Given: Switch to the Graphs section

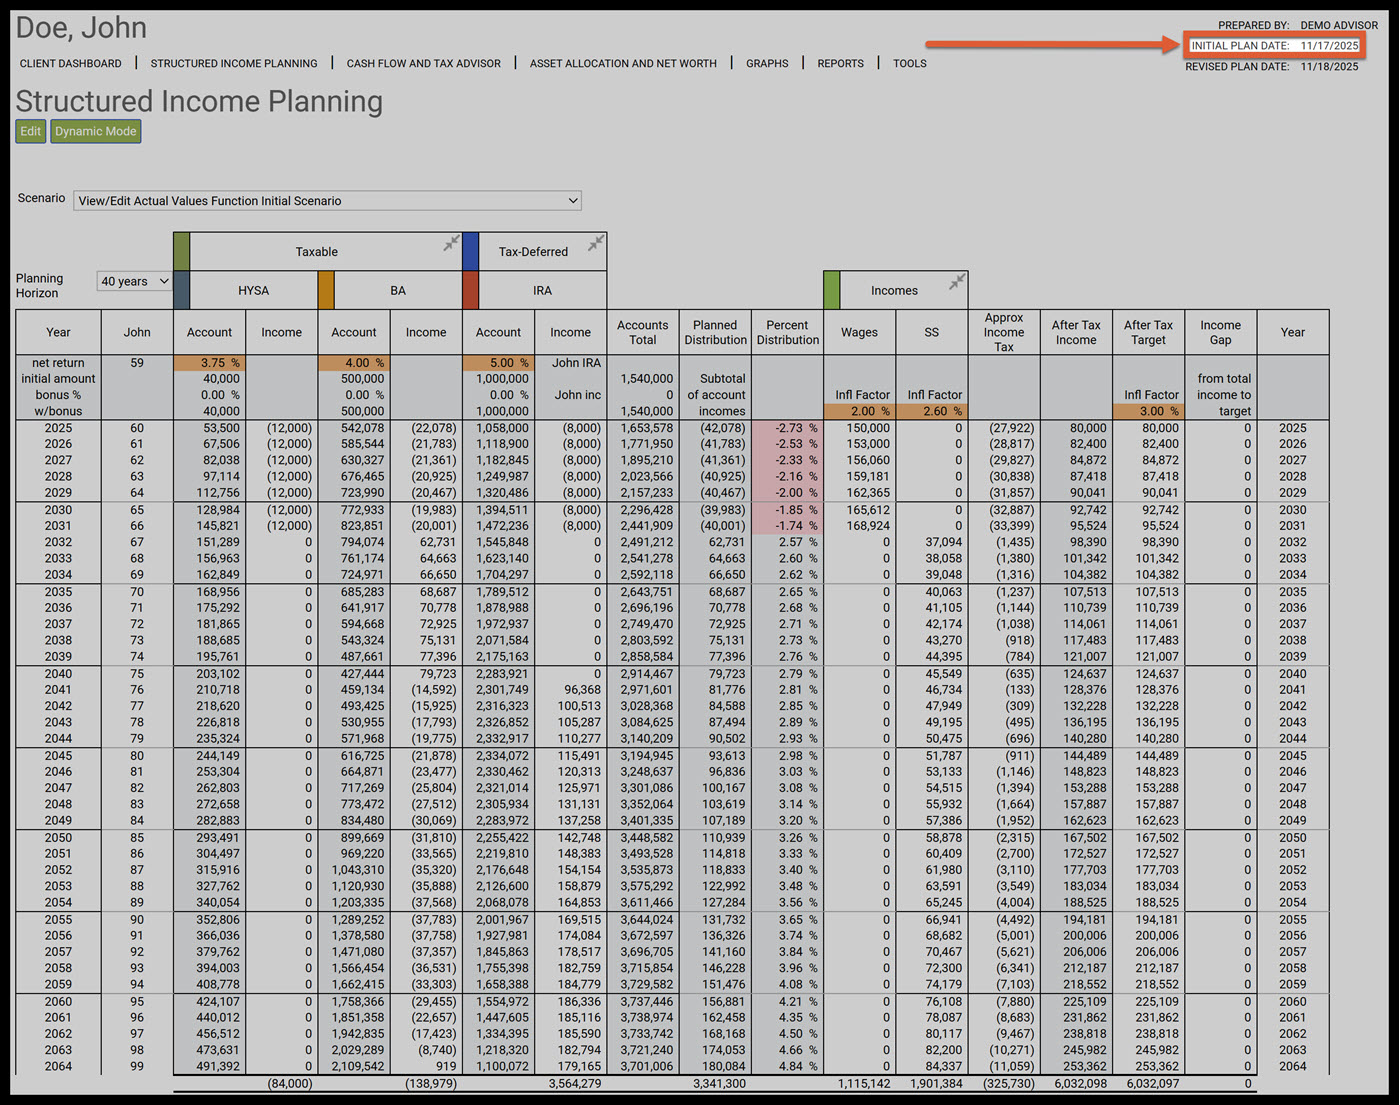Looking at the screenshot, I should (767, 64).
